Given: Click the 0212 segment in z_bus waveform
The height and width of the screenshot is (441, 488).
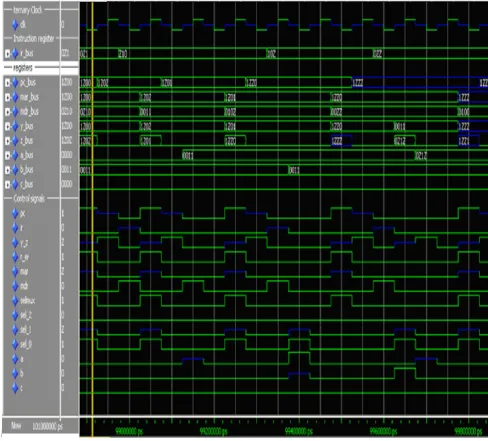Looking at the screenshot, I should (404, 141).
